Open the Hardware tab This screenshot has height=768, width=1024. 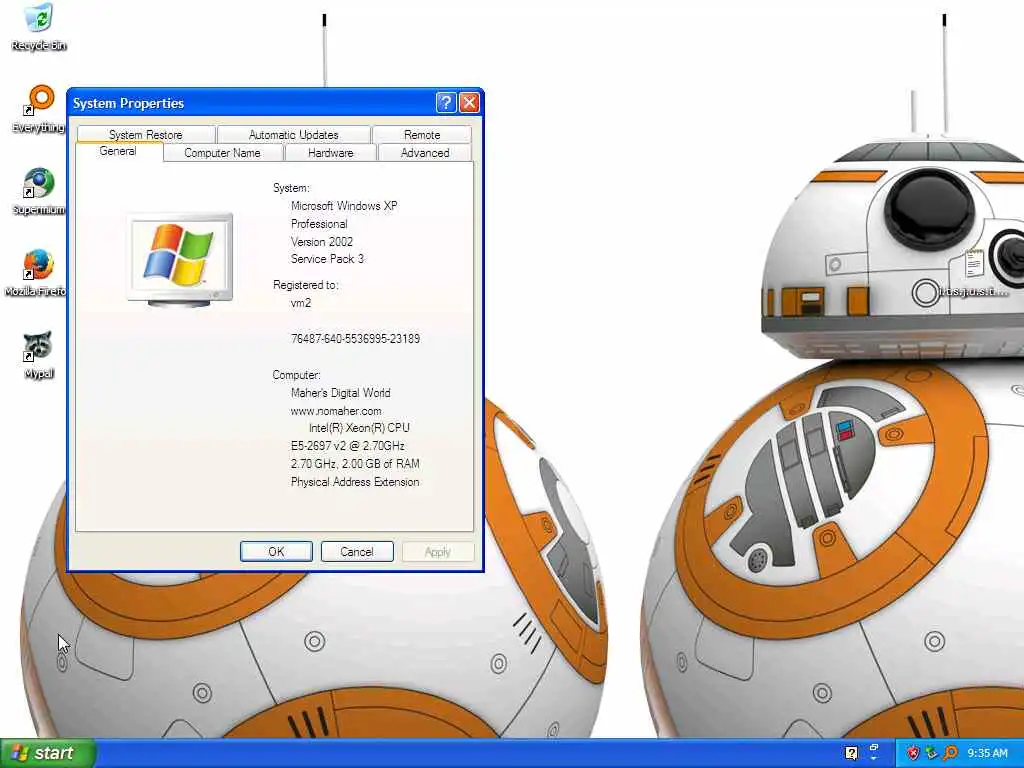pyautogui.click(x=330, y=153)
